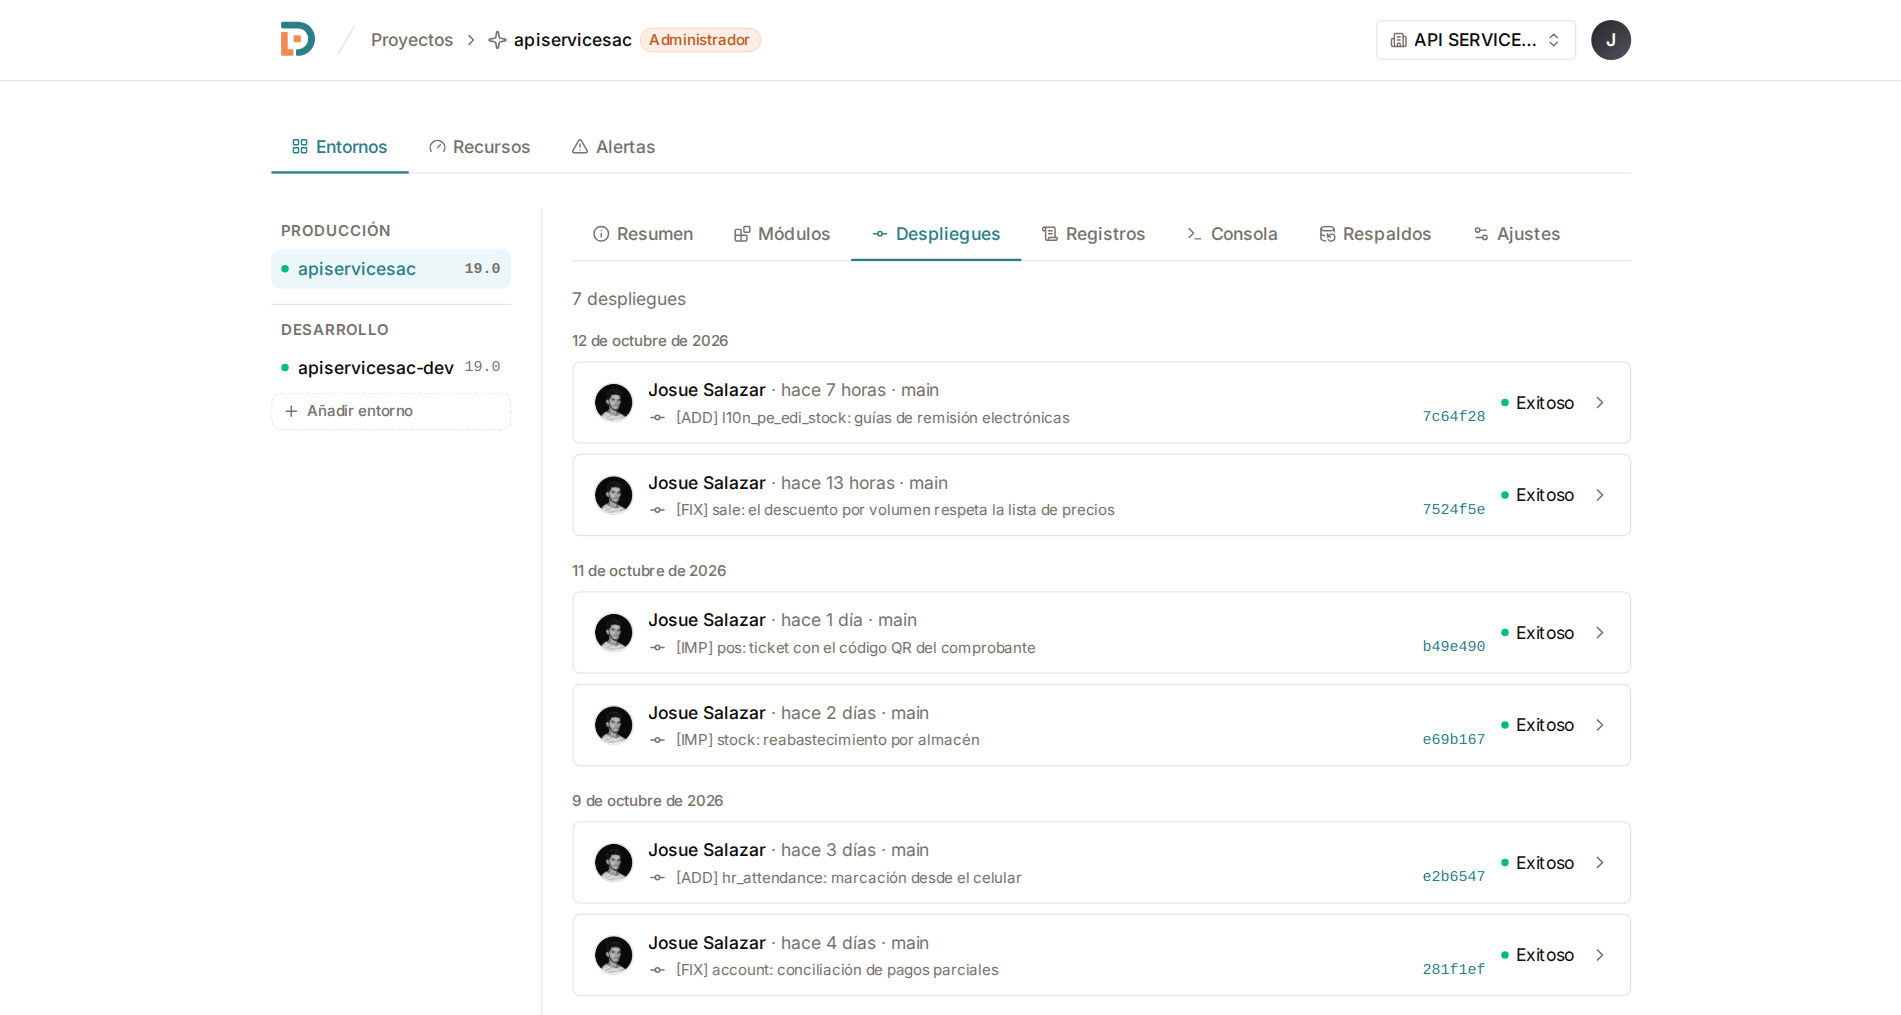
Task: Open the API SERVICE organization dropdown
Action: pyautogui.click(x=1476, y=40)
